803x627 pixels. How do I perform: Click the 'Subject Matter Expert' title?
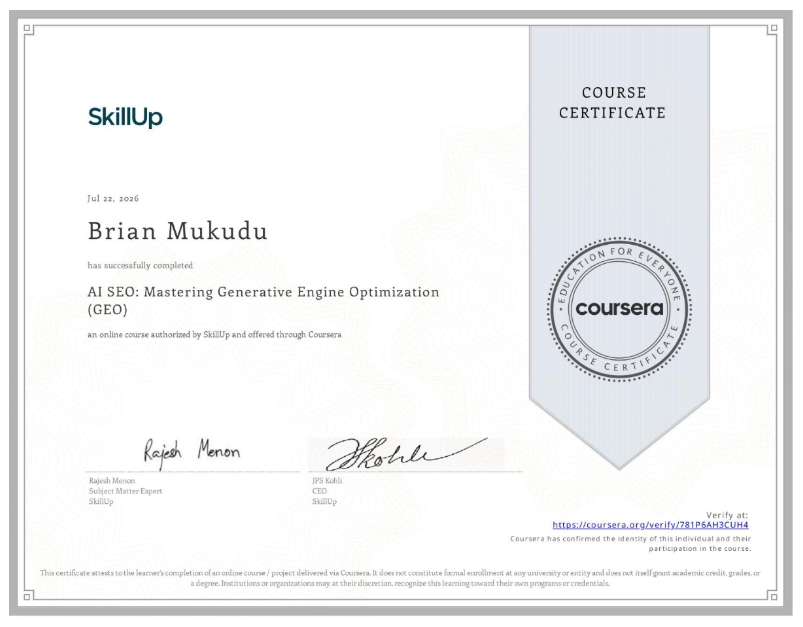click(x=125, y=491)
